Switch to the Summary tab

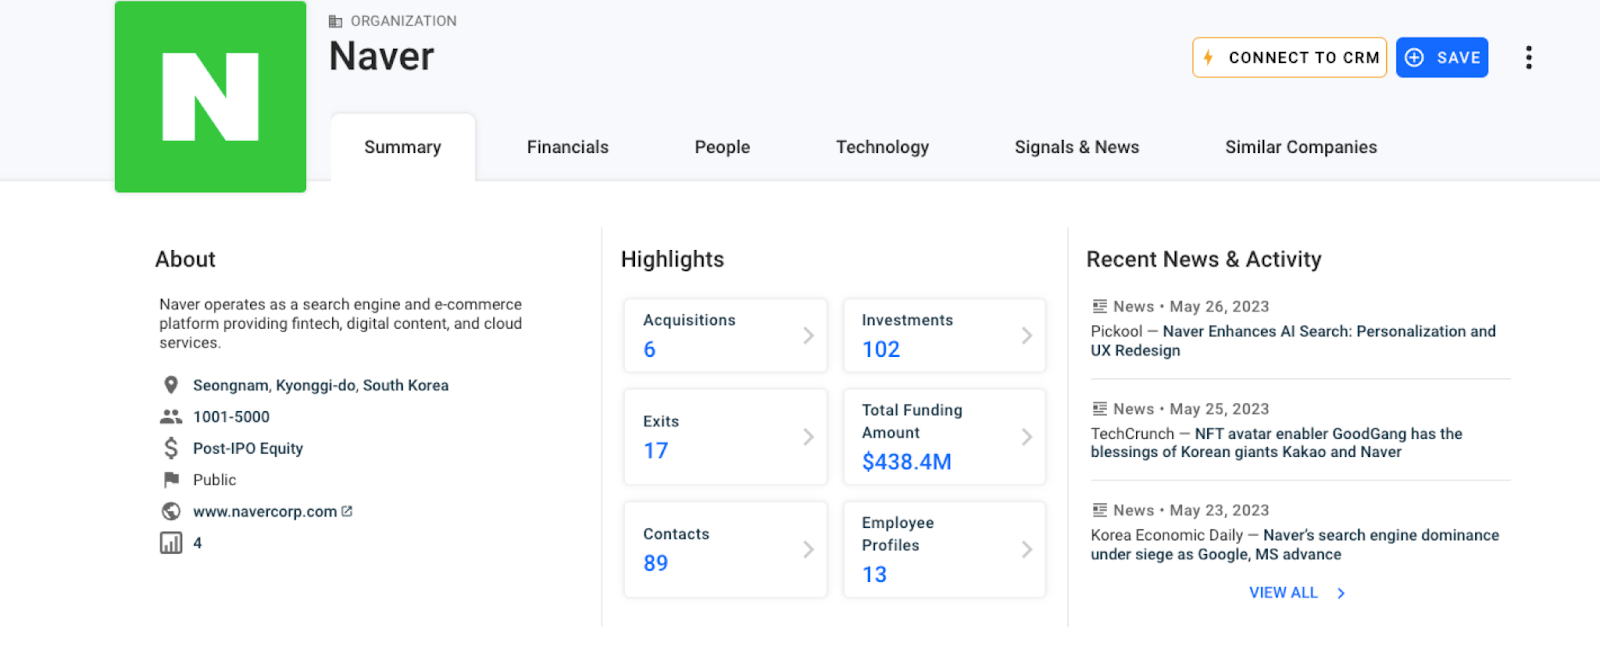click(x=402, y=147)
